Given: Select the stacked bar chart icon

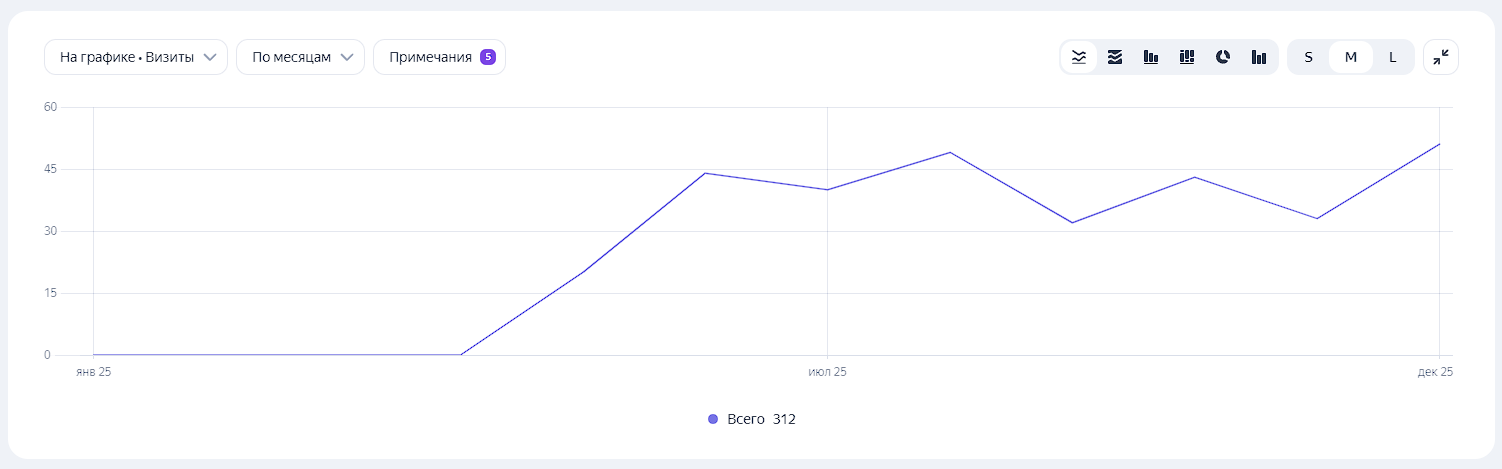Looking at the screenshot, I should pyautogui.click(x=1187, y=57).
